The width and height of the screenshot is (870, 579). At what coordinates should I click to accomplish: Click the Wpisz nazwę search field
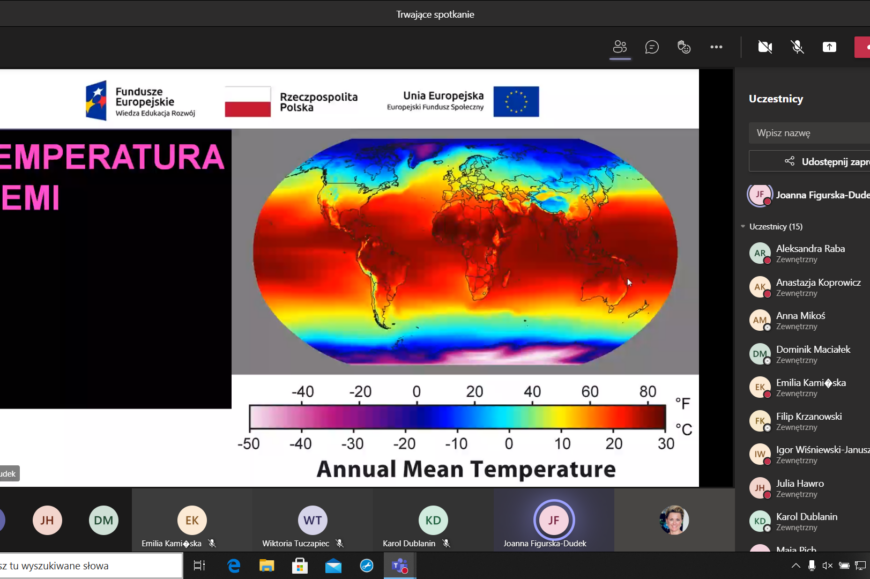click(x=809, y=133)
